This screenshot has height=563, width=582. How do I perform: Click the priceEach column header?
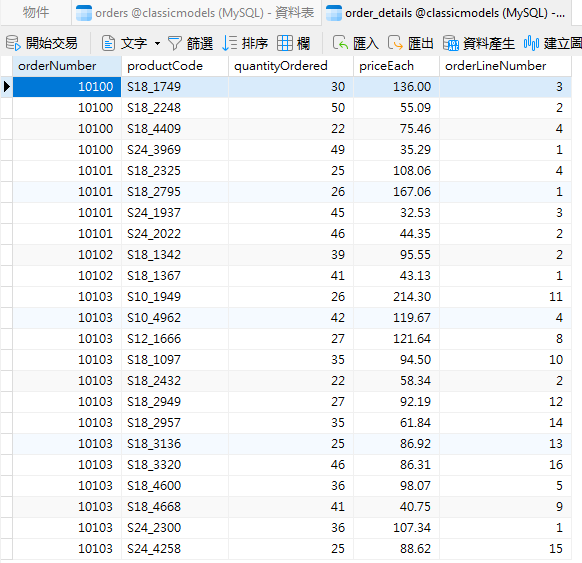[396, 66]
